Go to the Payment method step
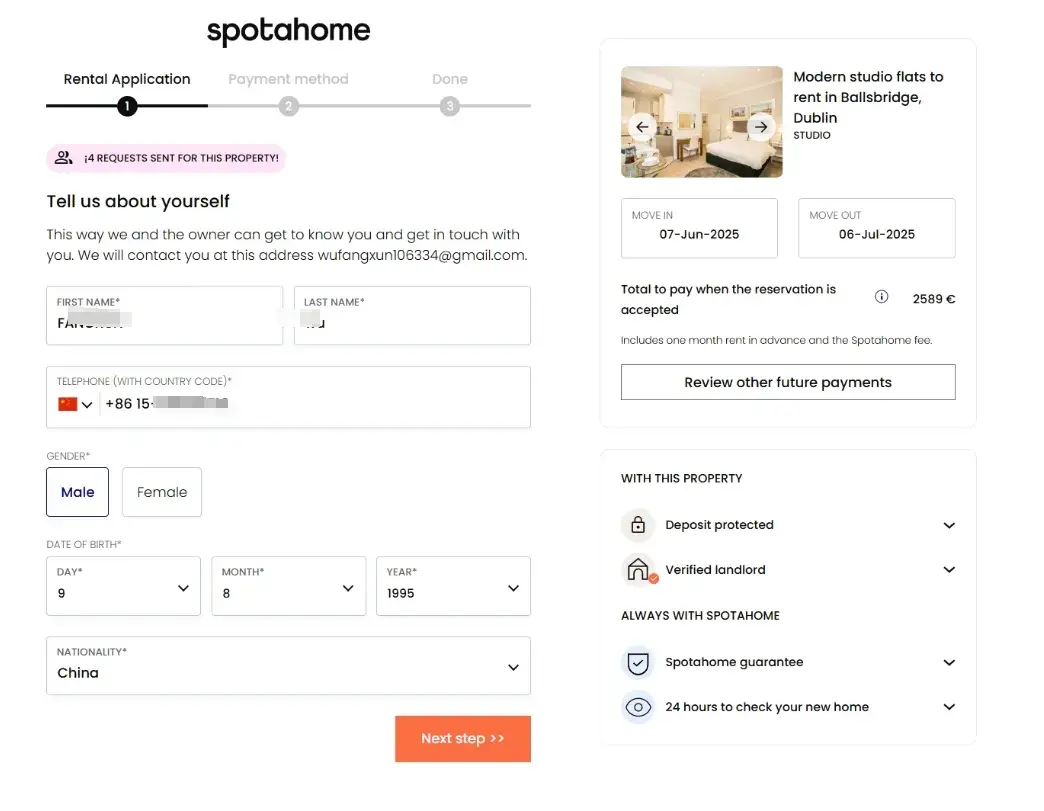 pos(288,106)
